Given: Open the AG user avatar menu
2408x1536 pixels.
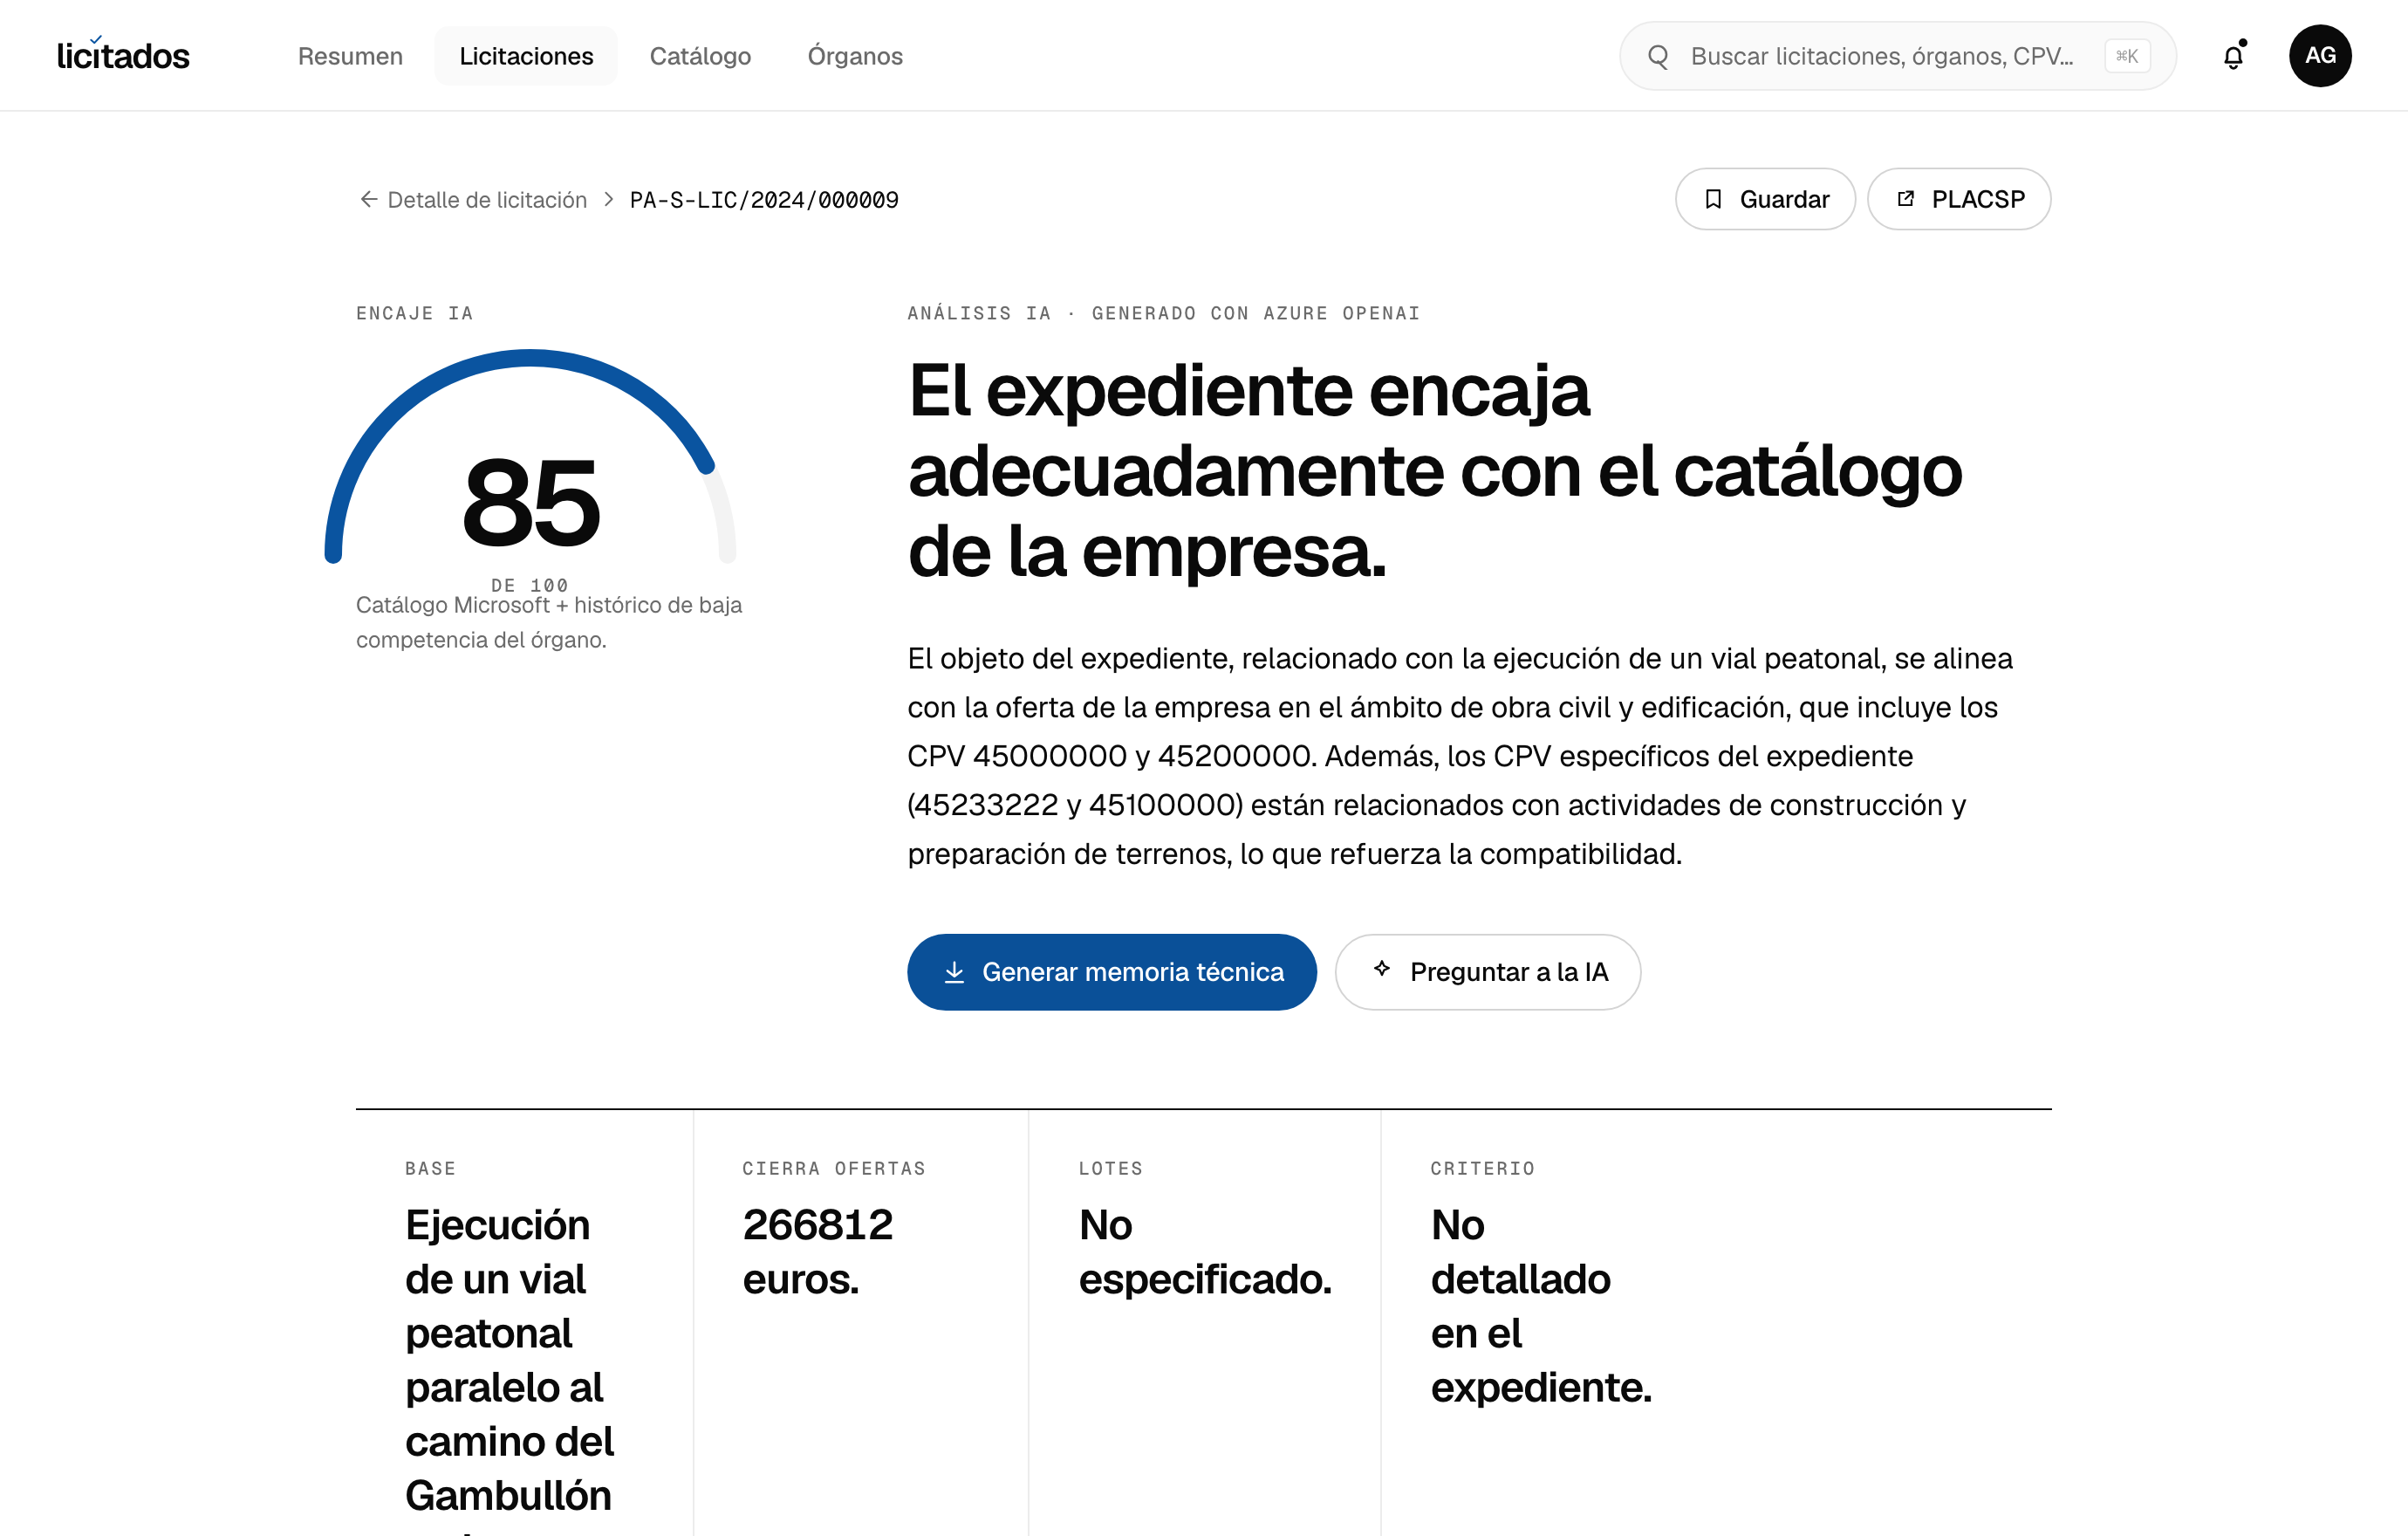Looking at the screenshot, I should pyautogui.click(x=2320, y=56).
